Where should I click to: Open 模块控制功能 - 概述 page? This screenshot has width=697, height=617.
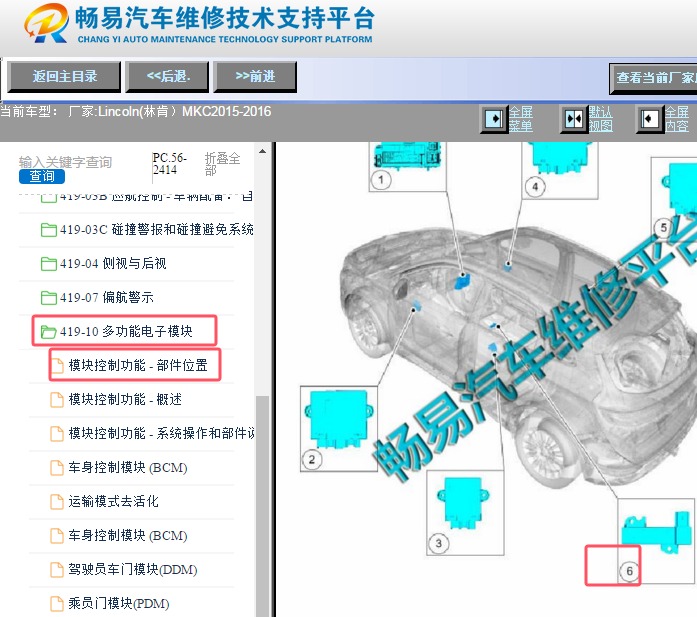pyautogui.click(x=125, y=399)
